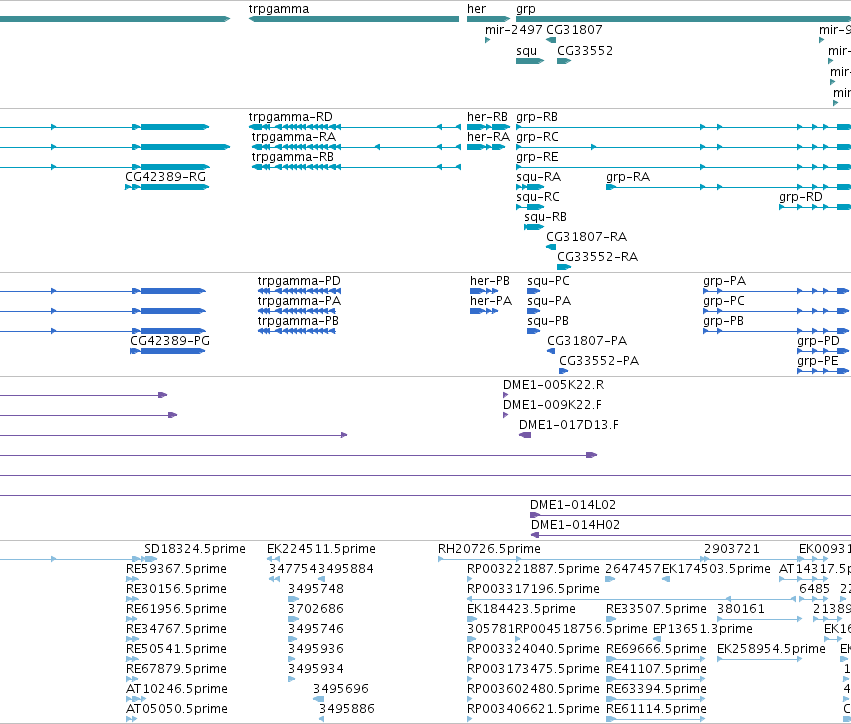
Task: Select EST 3702686
Action: click(x=316, y=609)
